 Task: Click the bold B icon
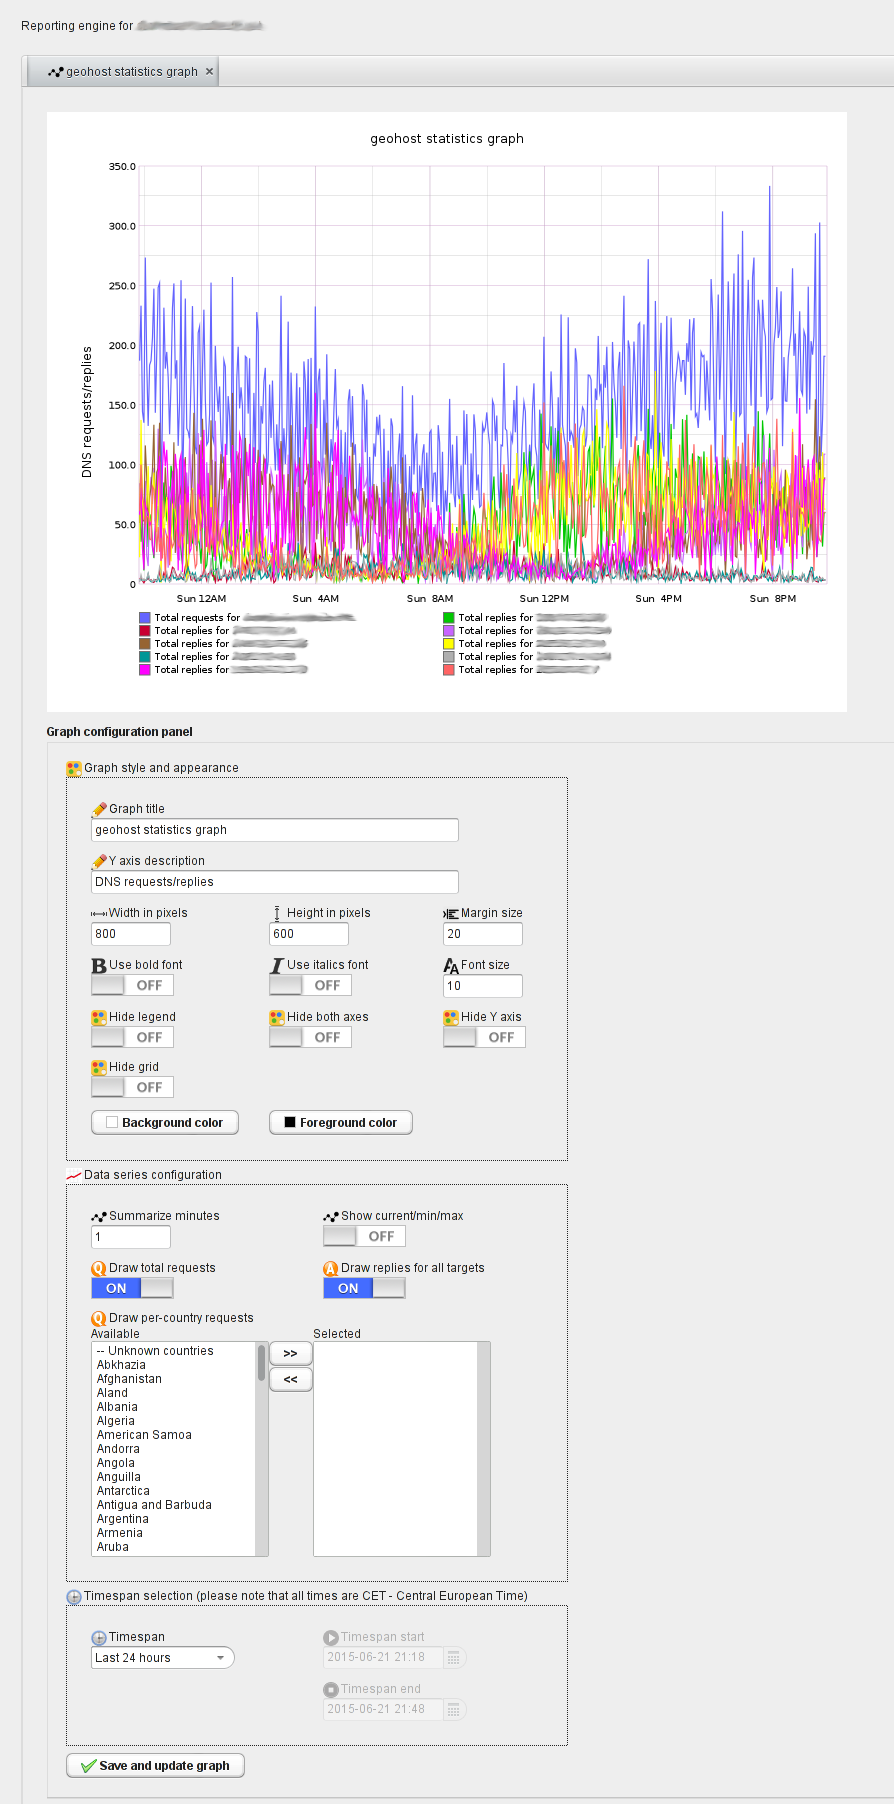point(99,966)
